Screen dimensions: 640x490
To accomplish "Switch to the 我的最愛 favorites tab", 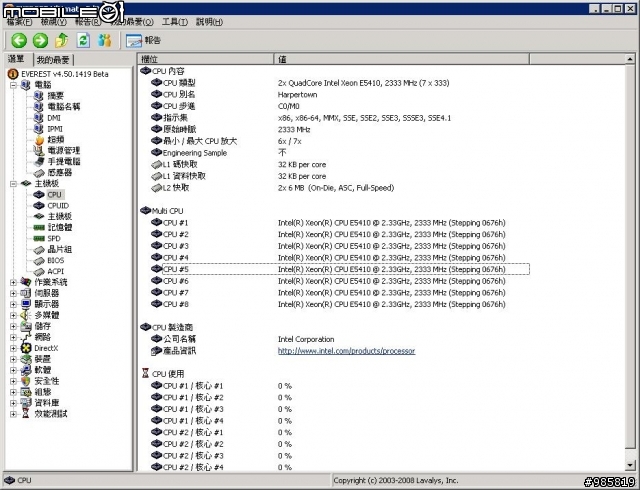I will click(53, 60).
